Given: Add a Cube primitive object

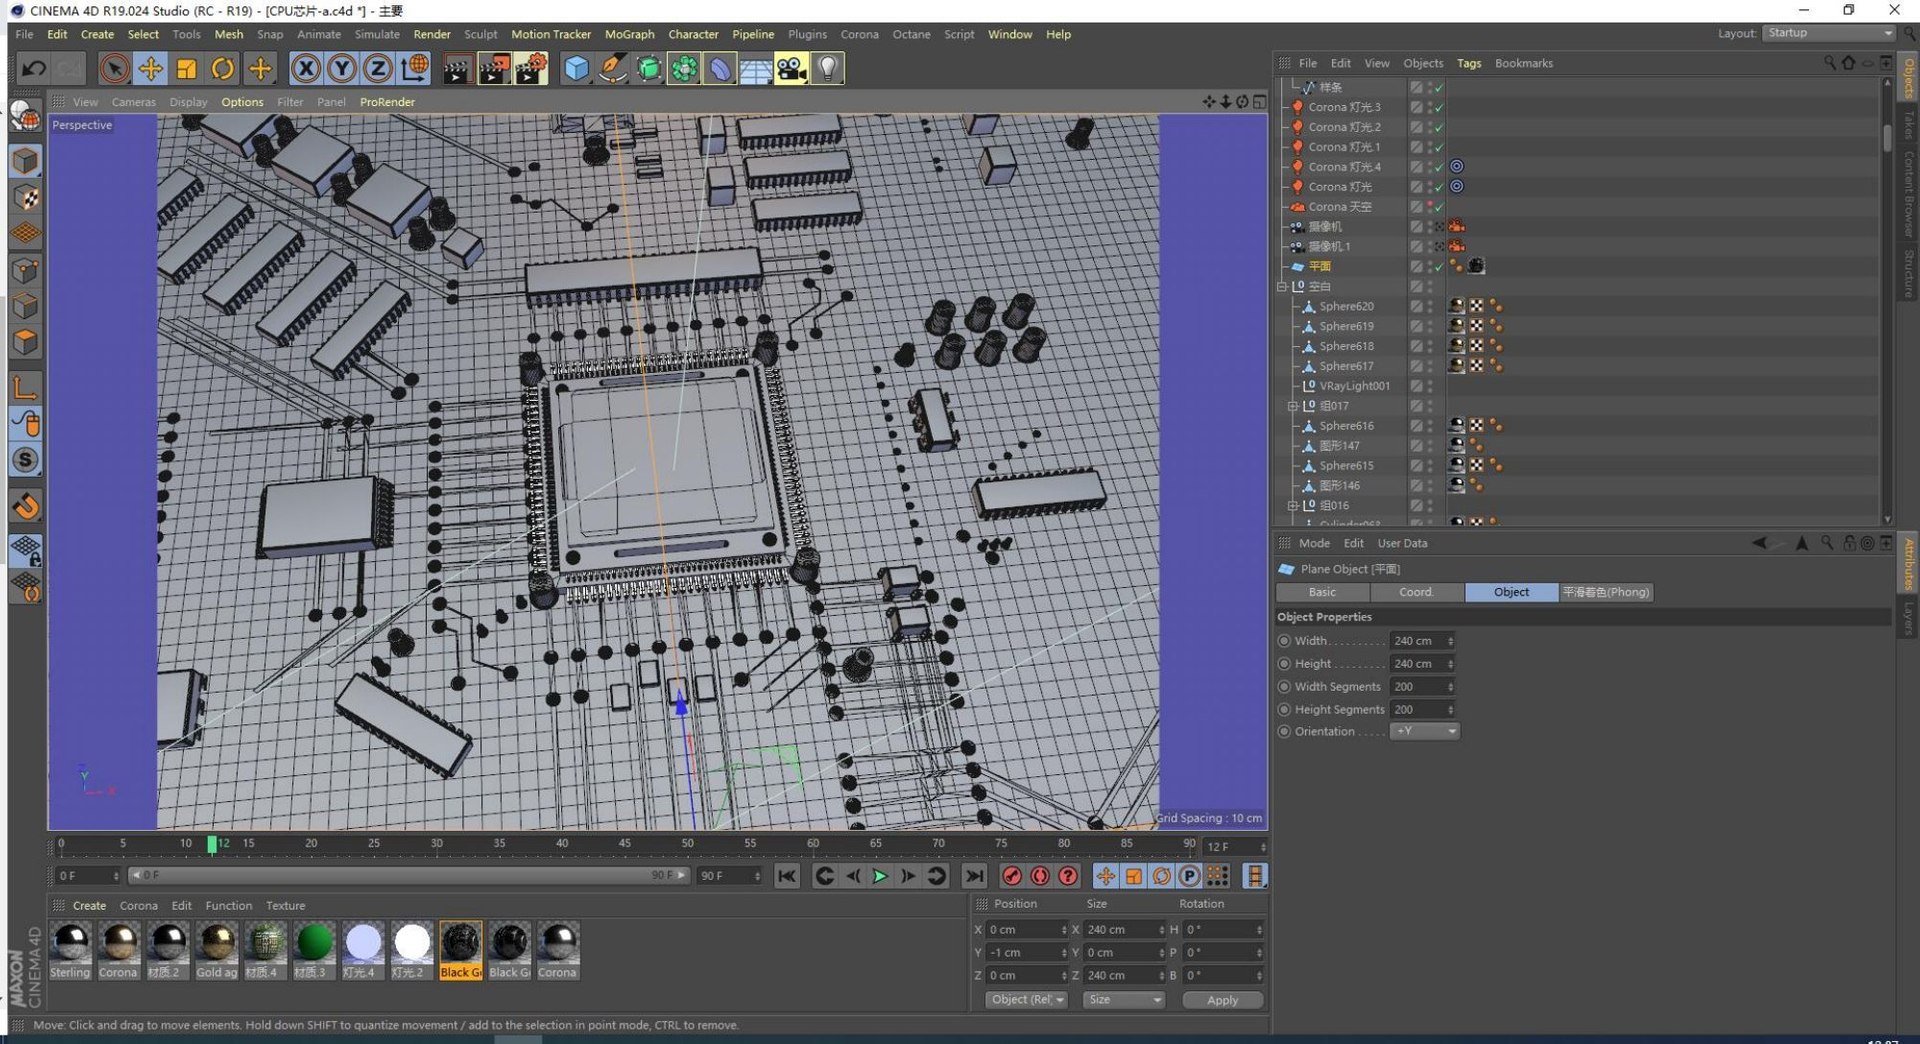Looking at the screenshot, I should 577,69.
